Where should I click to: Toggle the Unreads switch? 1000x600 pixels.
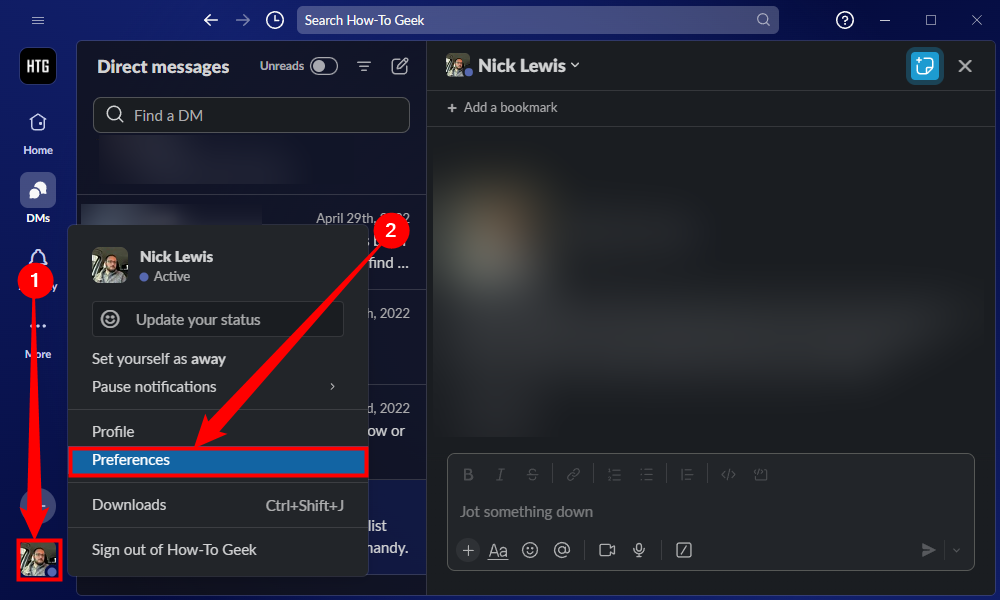323,66
